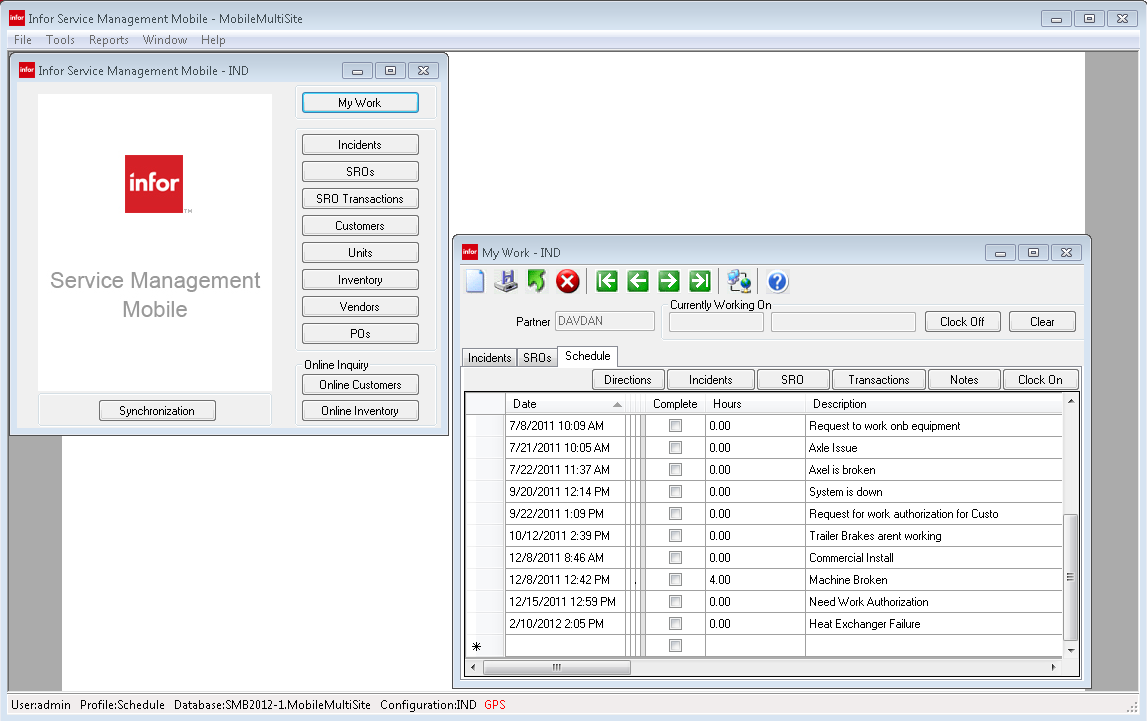Click inside the Partner field showing DAVDAN

pos(603,321)
